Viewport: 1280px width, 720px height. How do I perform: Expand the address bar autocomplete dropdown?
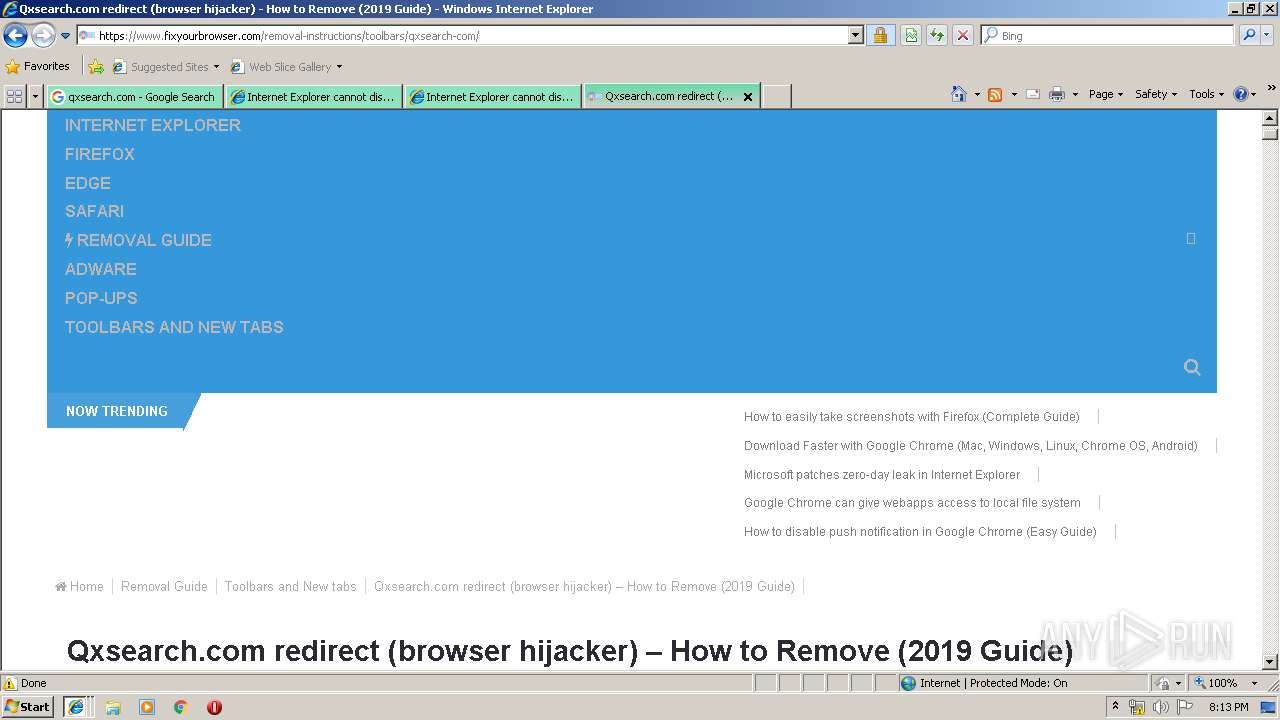[856, 36]
